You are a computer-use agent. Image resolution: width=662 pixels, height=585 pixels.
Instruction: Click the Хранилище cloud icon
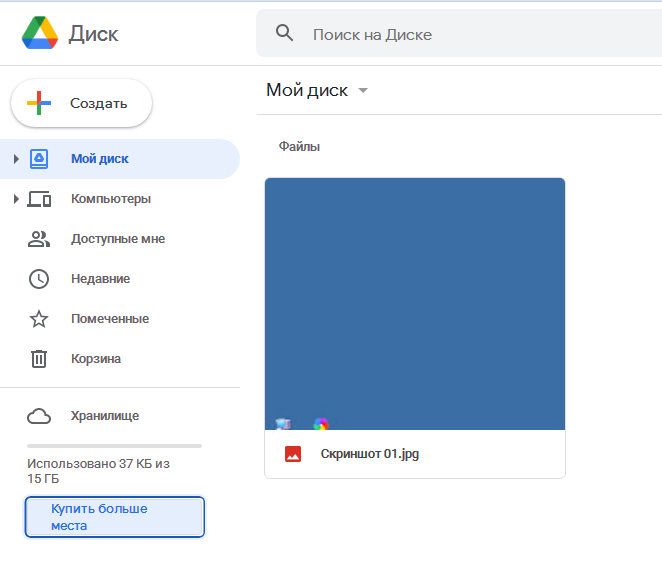pos(39,416)
